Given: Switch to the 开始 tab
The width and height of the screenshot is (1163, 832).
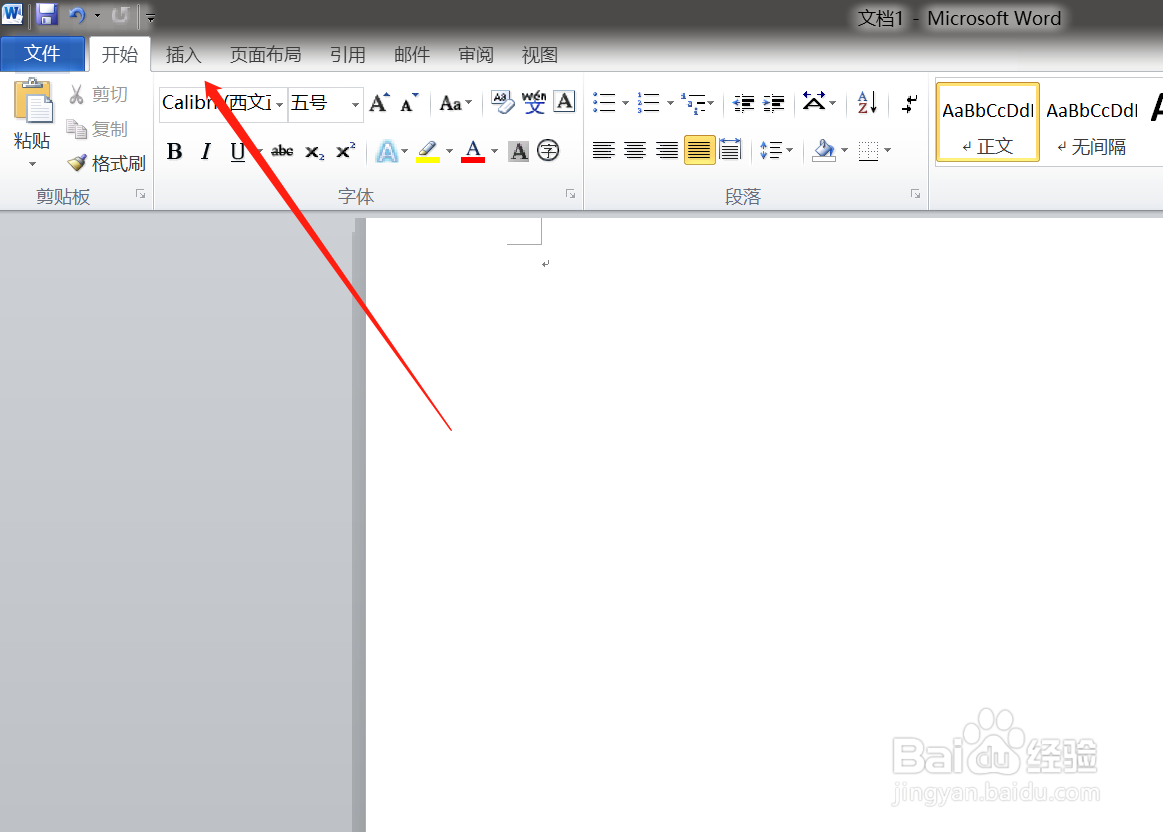Looking at the screenshot, I should pos(119,54).
